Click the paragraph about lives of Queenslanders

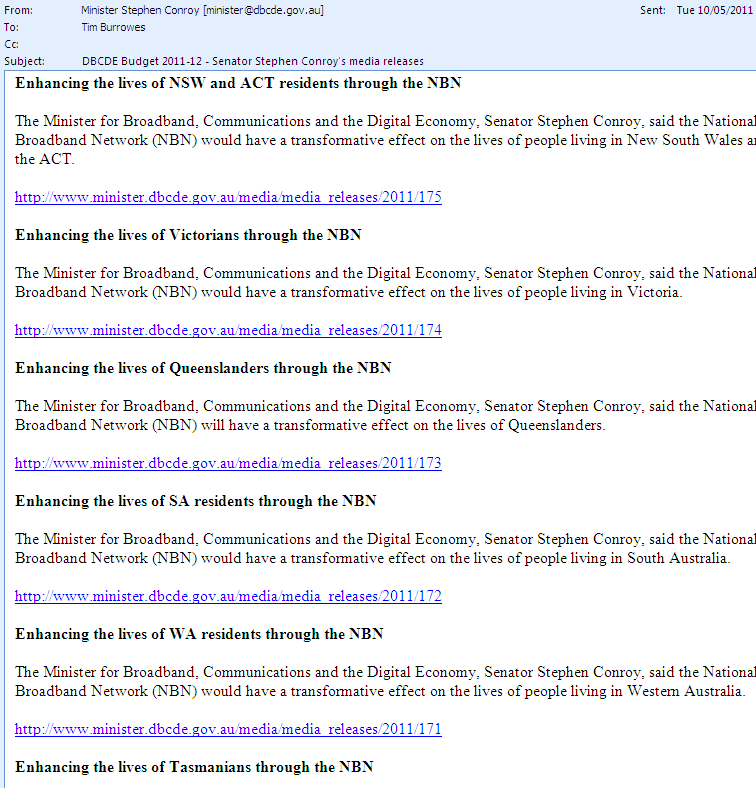click(386, 416)
